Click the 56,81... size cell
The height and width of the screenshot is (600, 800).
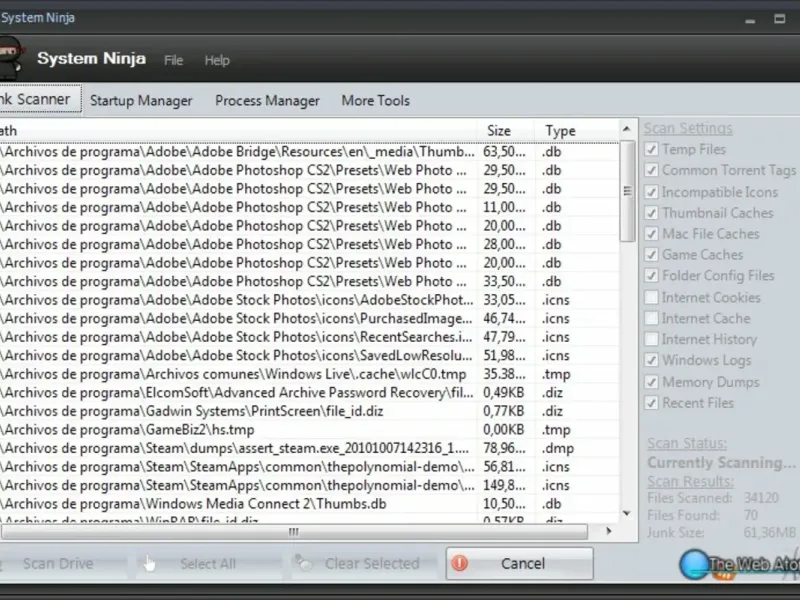point(504,467)
